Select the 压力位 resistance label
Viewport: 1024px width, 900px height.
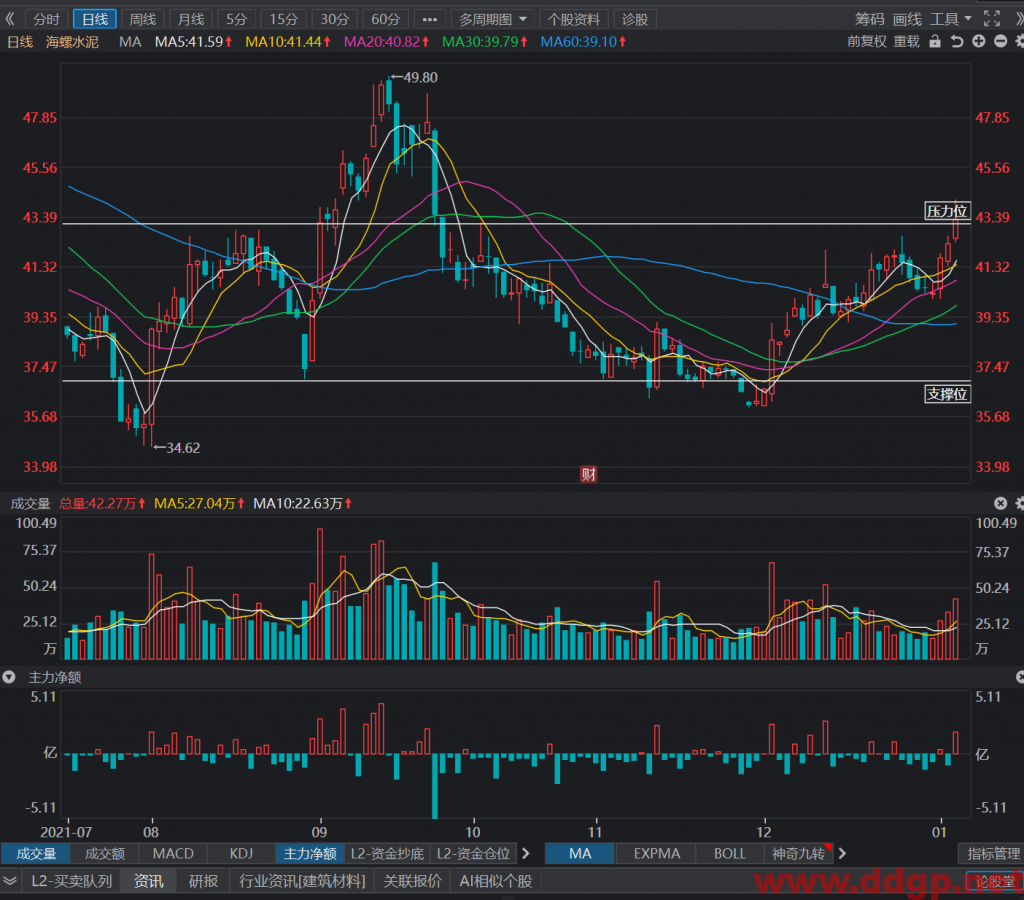click(947, 210)
